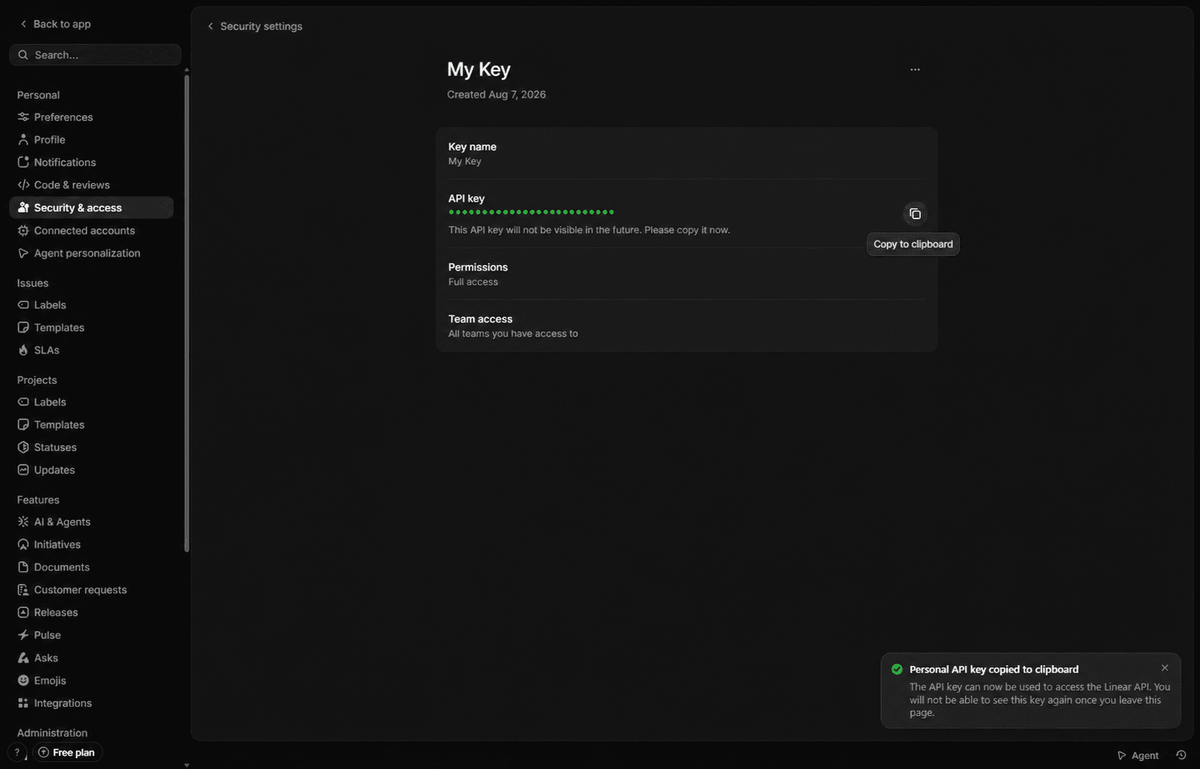
Task: Open the My Key three-dot options menu
Action: tap(915, 70)
